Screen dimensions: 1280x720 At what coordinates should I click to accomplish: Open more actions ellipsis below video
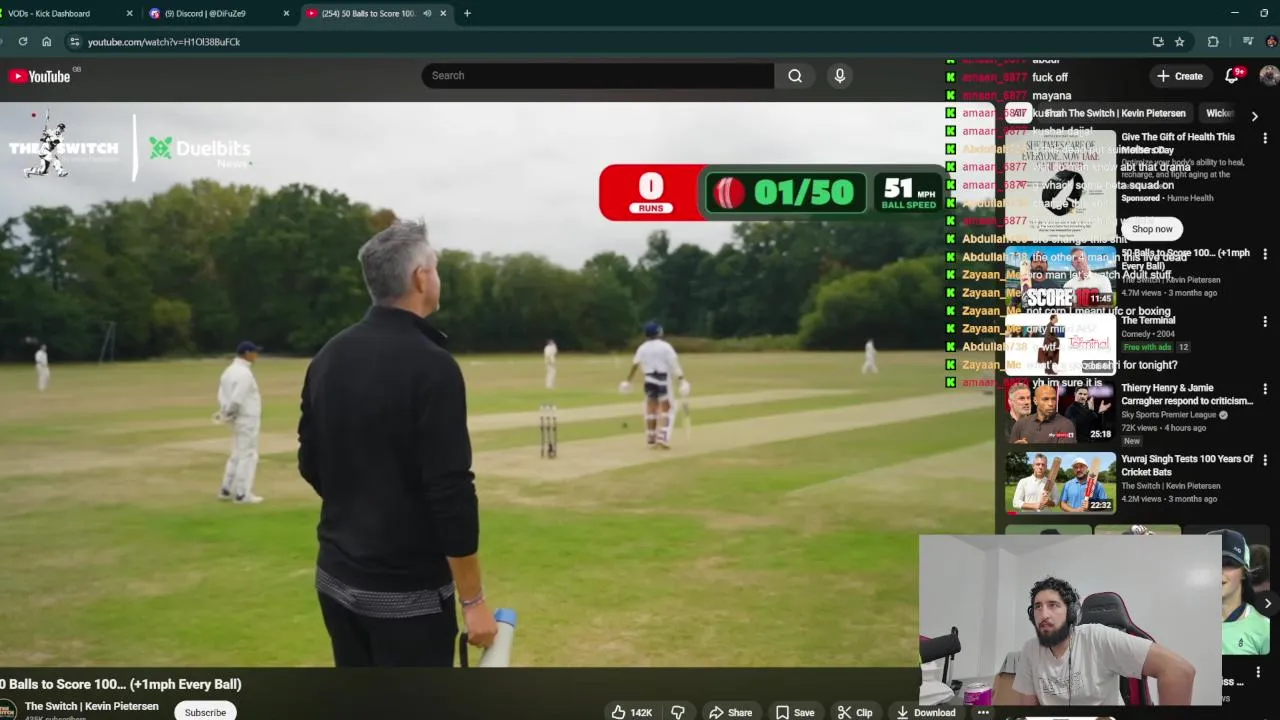point(983,712)
